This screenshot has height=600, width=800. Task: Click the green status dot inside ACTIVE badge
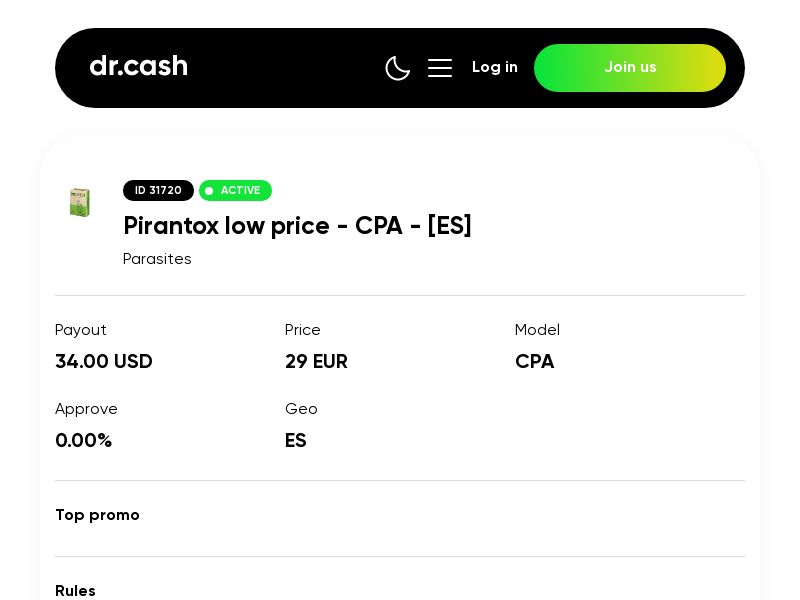tap(210, 190)
